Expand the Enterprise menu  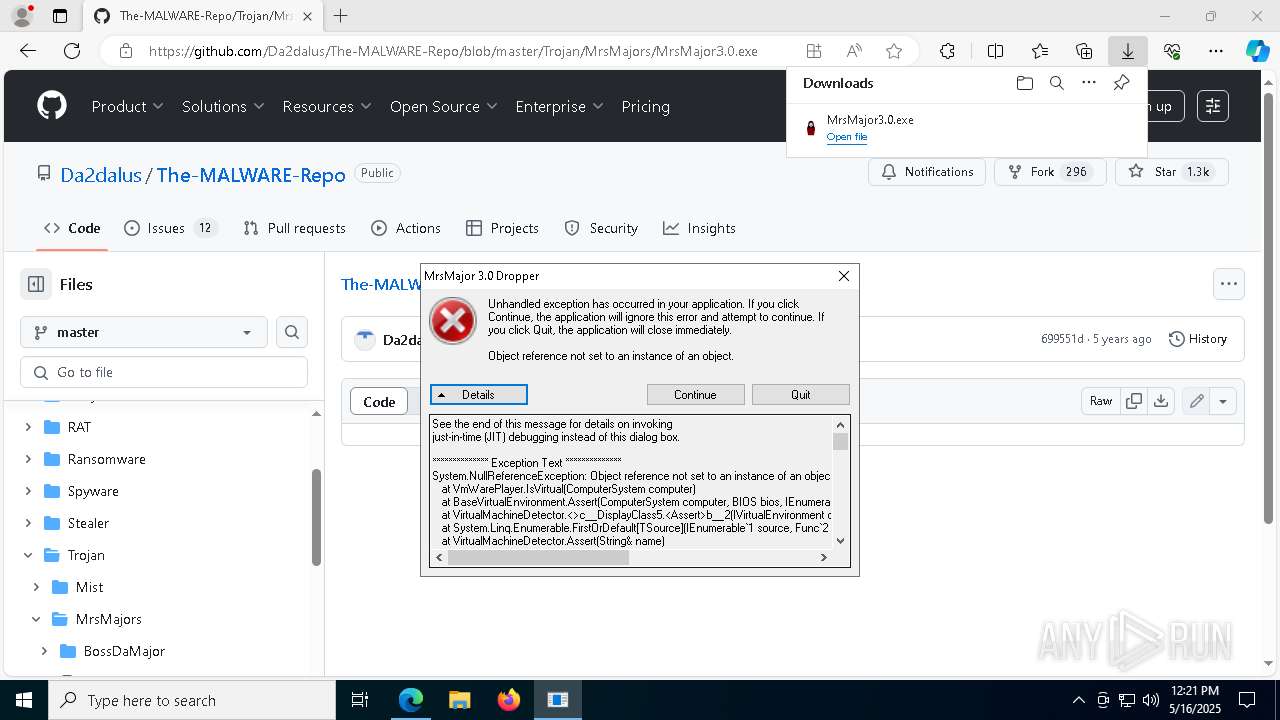pyautogui.click(x=559, y=106)
